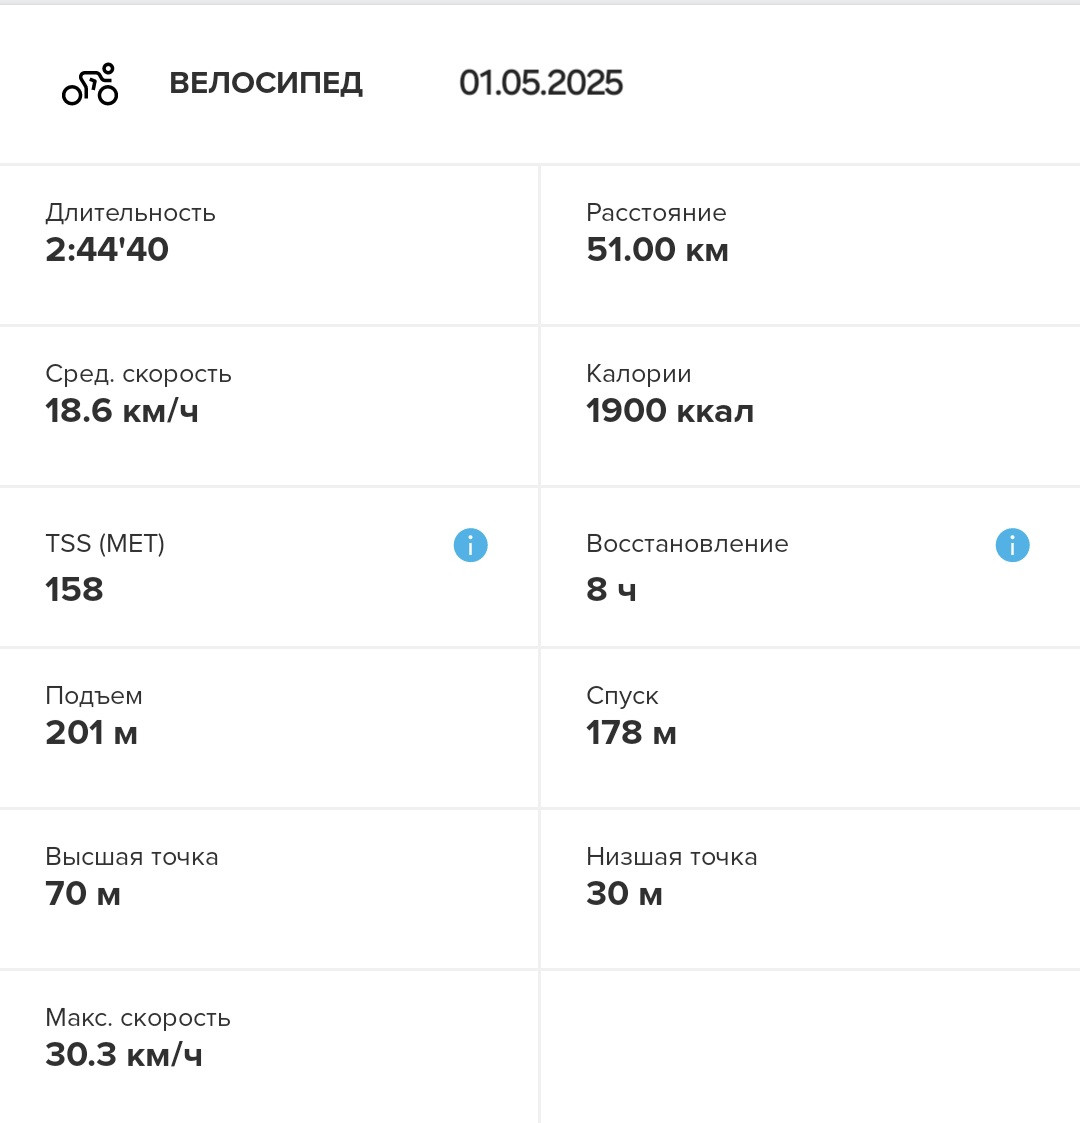1080x1123 pixels.
Task: Click the TSS value 158
Action: point(74,589)
